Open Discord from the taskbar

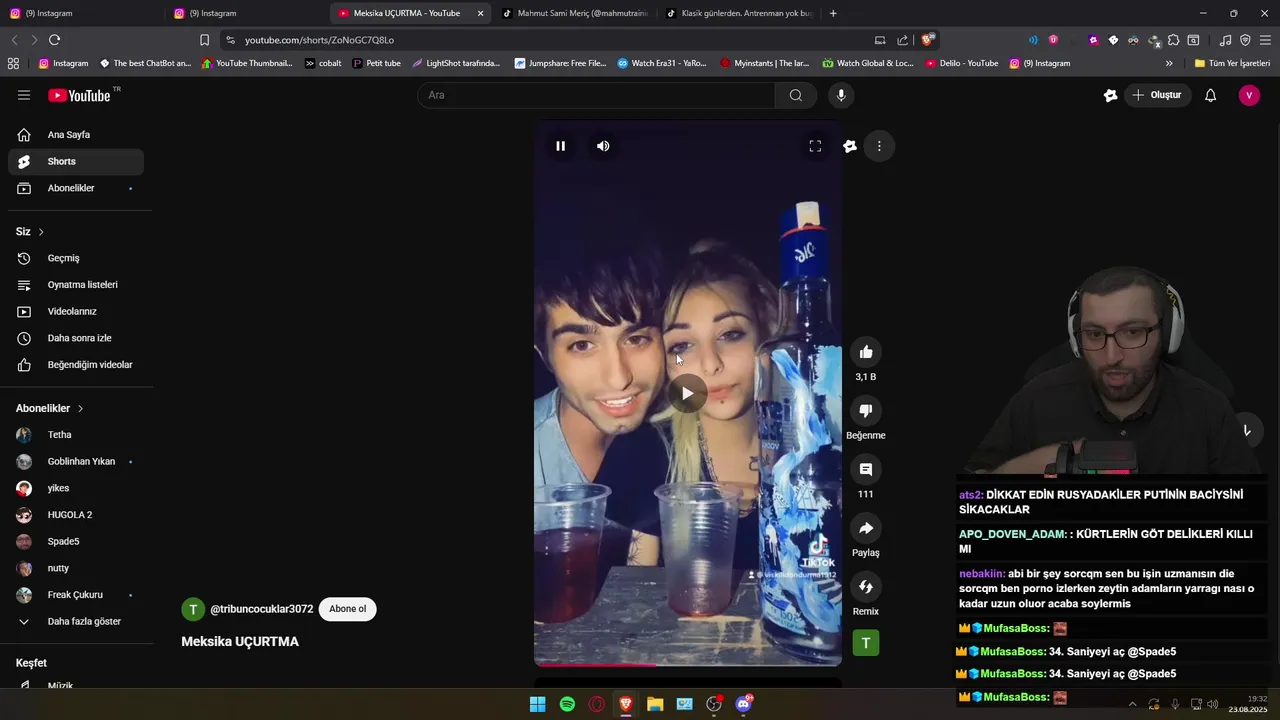(x=743, y=704)
